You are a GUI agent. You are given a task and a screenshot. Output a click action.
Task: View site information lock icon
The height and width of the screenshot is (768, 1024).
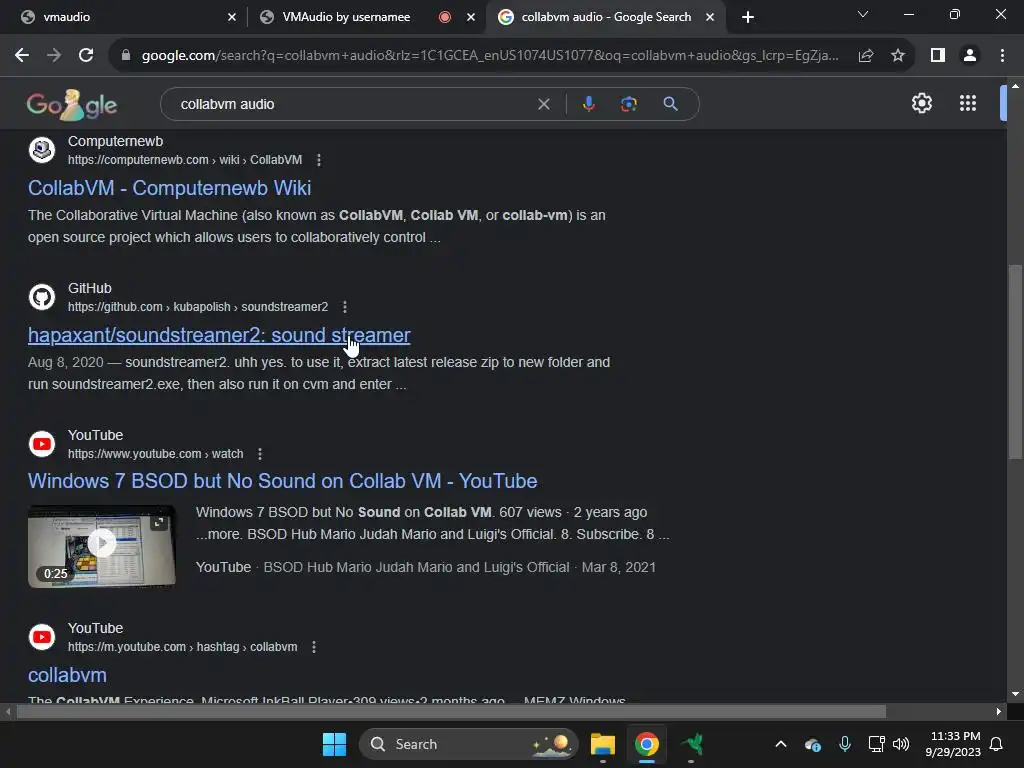(125, 56)
